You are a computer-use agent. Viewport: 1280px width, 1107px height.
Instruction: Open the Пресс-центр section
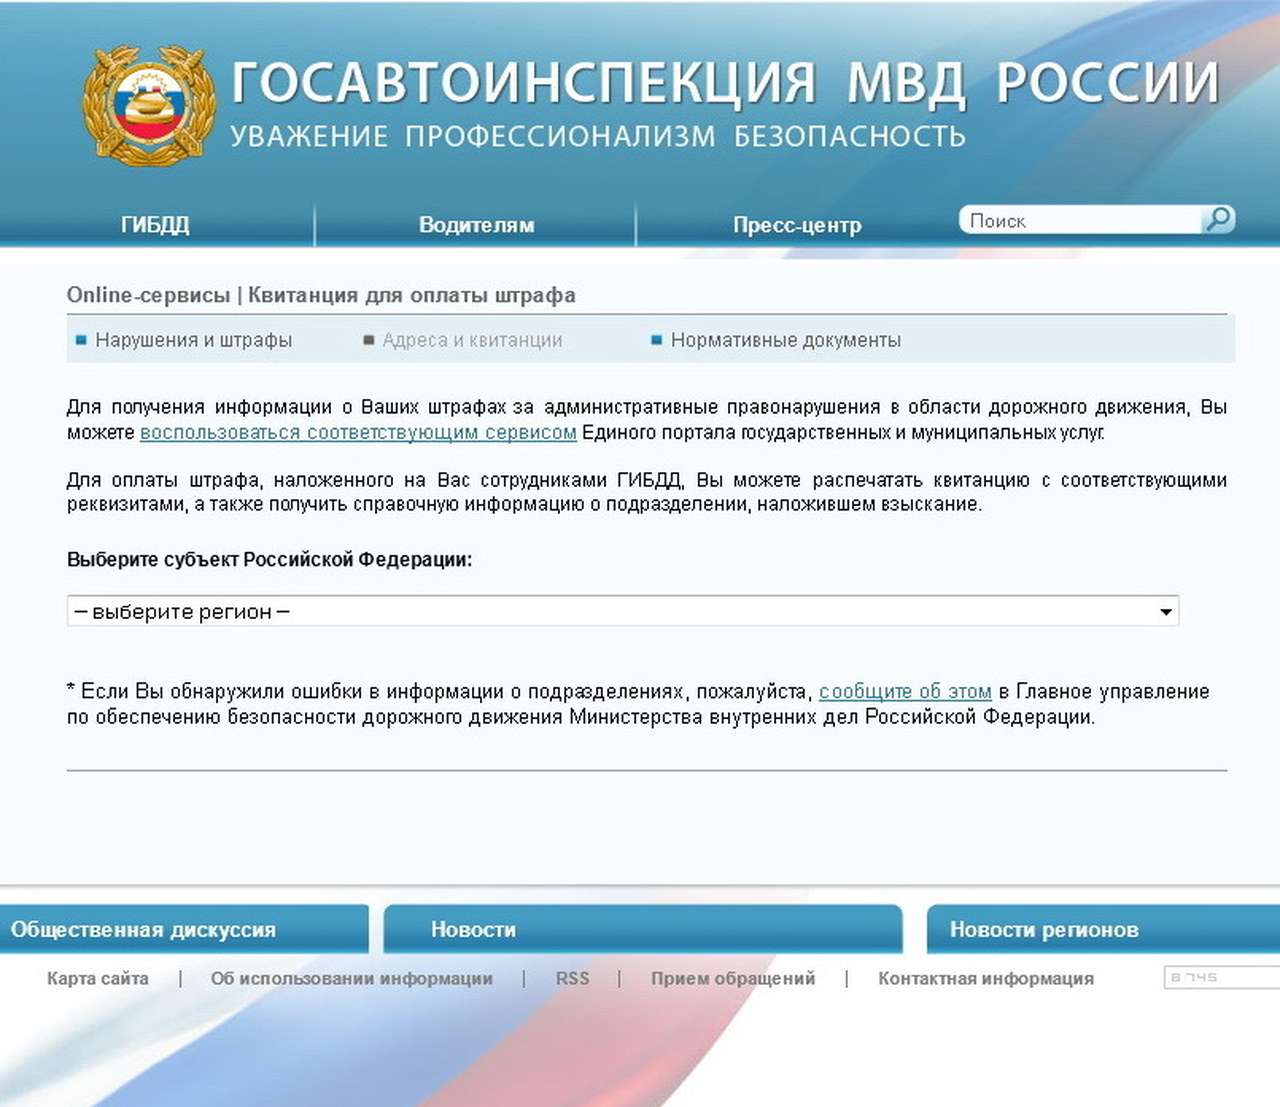point(798,224)
